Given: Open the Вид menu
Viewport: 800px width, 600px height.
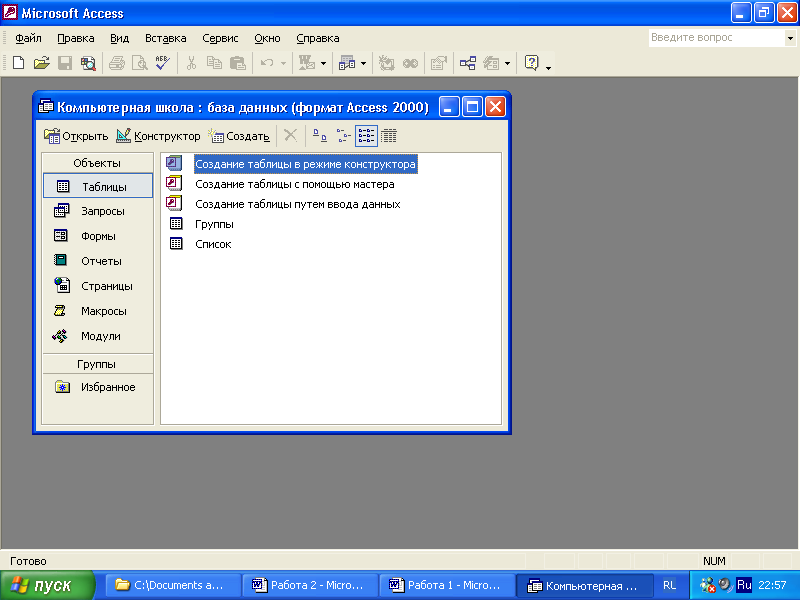Looking at the screenshot, I should click(x=119, y=38).
